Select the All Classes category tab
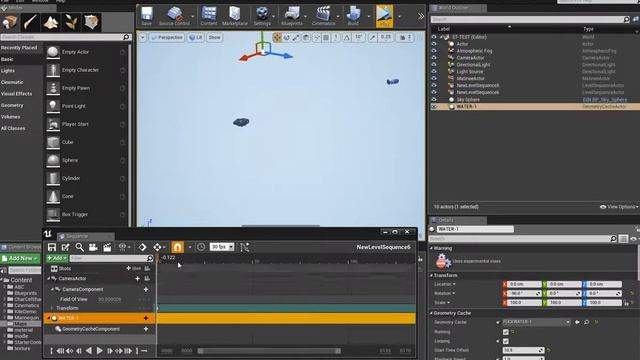This screenshot has width=640, height=360. point(13,128)
